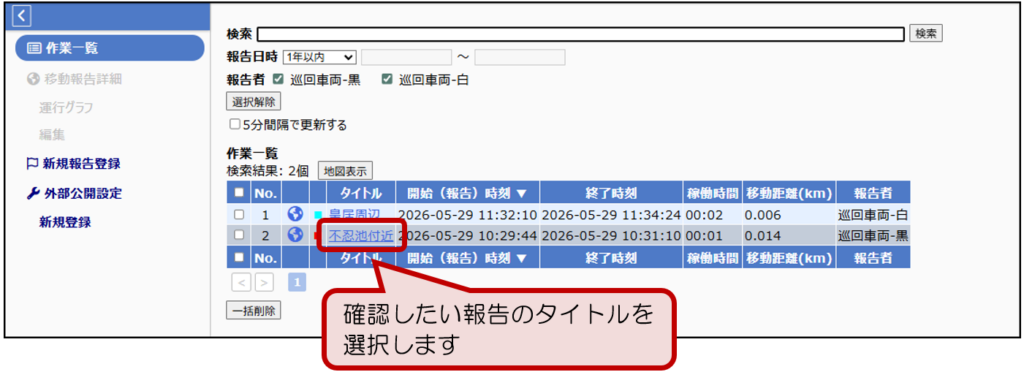Open 外部公開設定 with wrench icon
Viewport: 1024px width, 372px height.
pyautogui.click(x=74, y=193)
